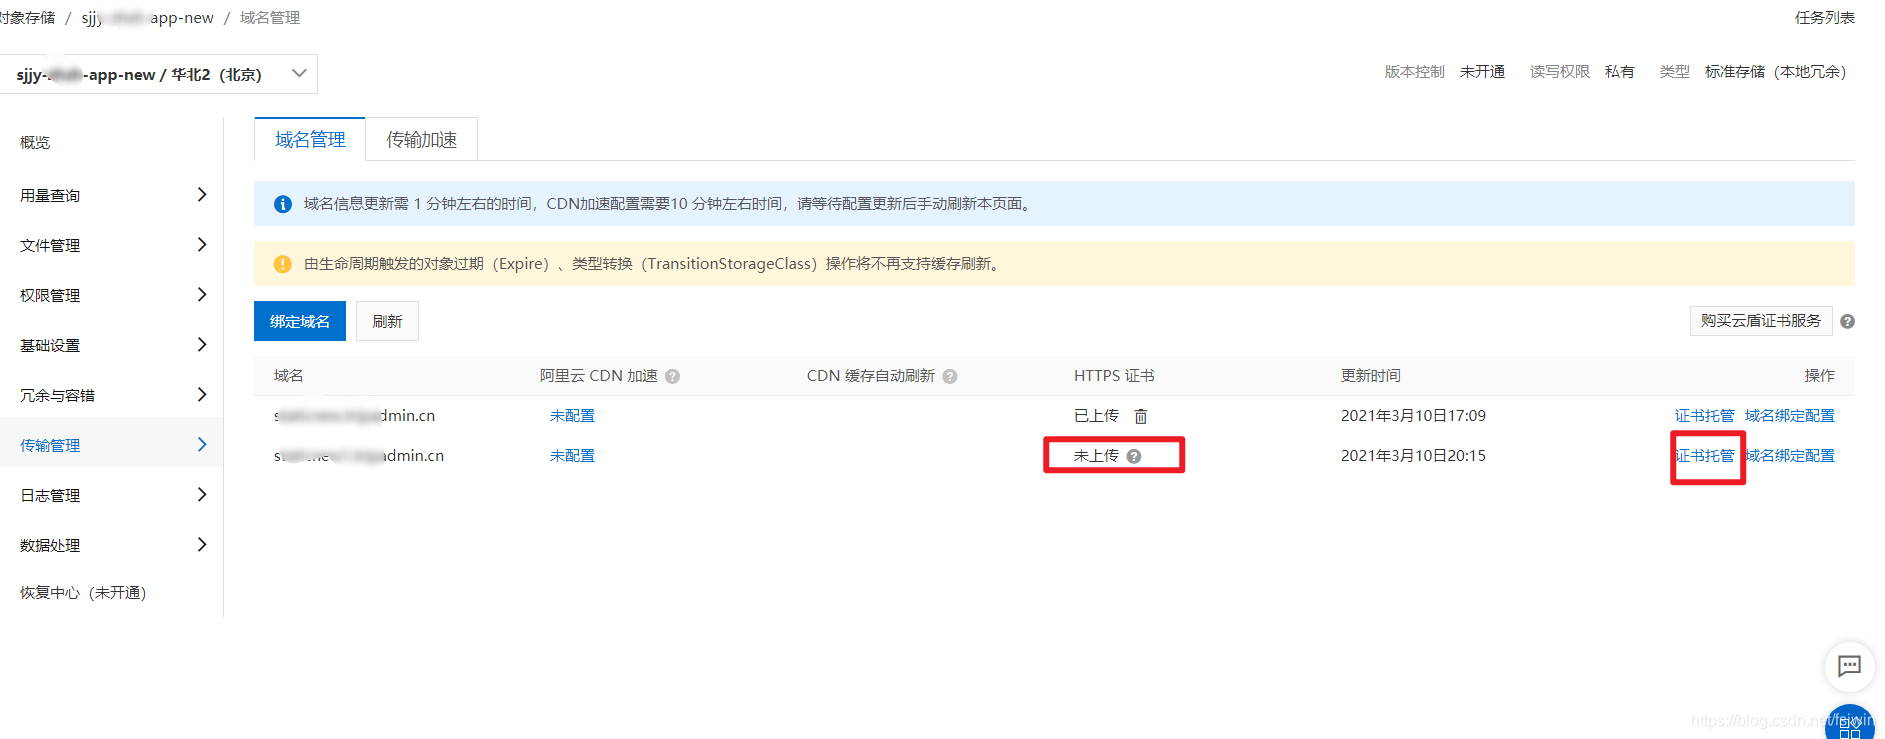Delete the uploaded HTTPS certificate trash icon
This screenshot has width=1885, height=739.
point(1141,416)
